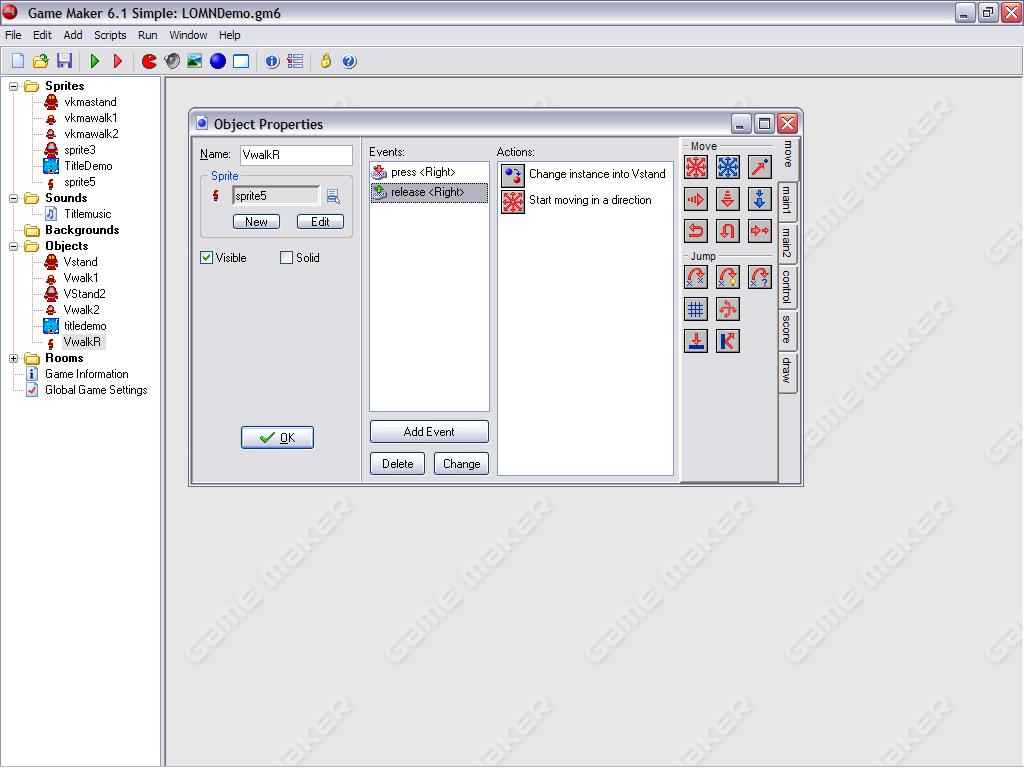Add a background using landscape icon
1024x768 pixels.
195,61
